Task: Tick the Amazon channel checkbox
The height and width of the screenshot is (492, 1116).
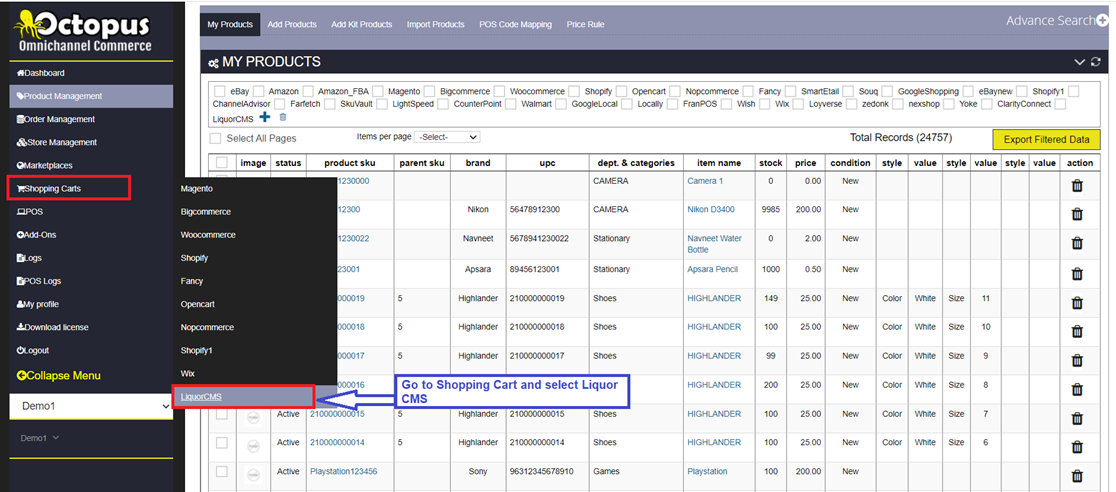Action: pyautogui.click(x=258, y=91)
